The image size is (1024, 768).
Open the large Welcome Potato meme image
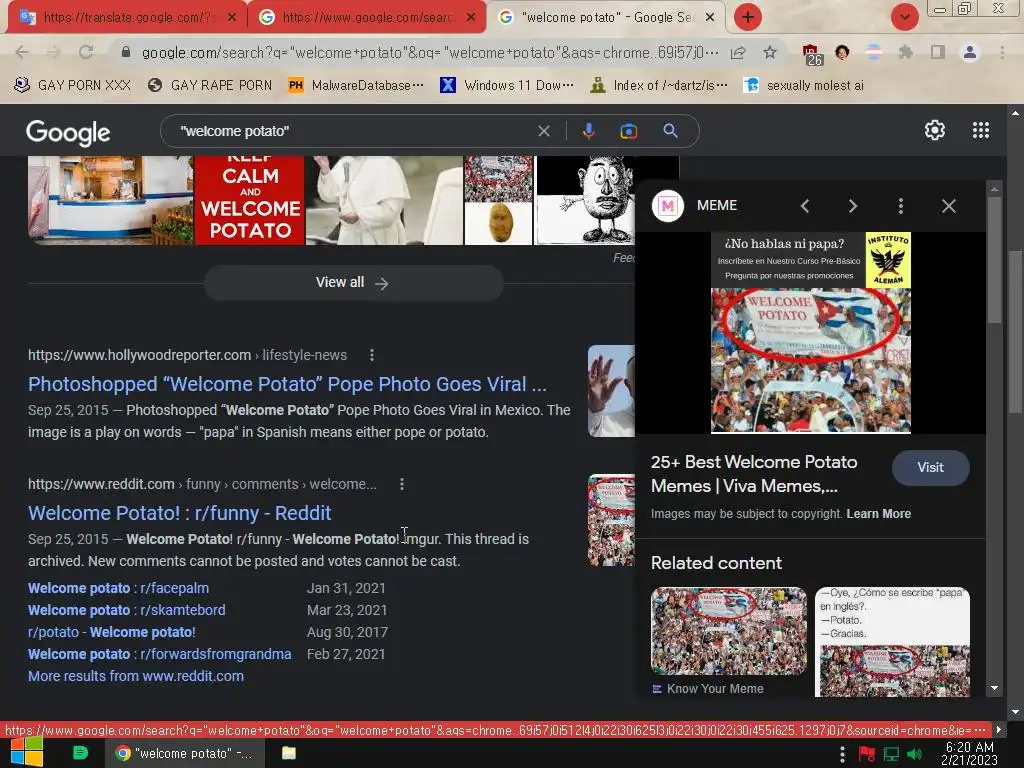[x=810, y=333]
